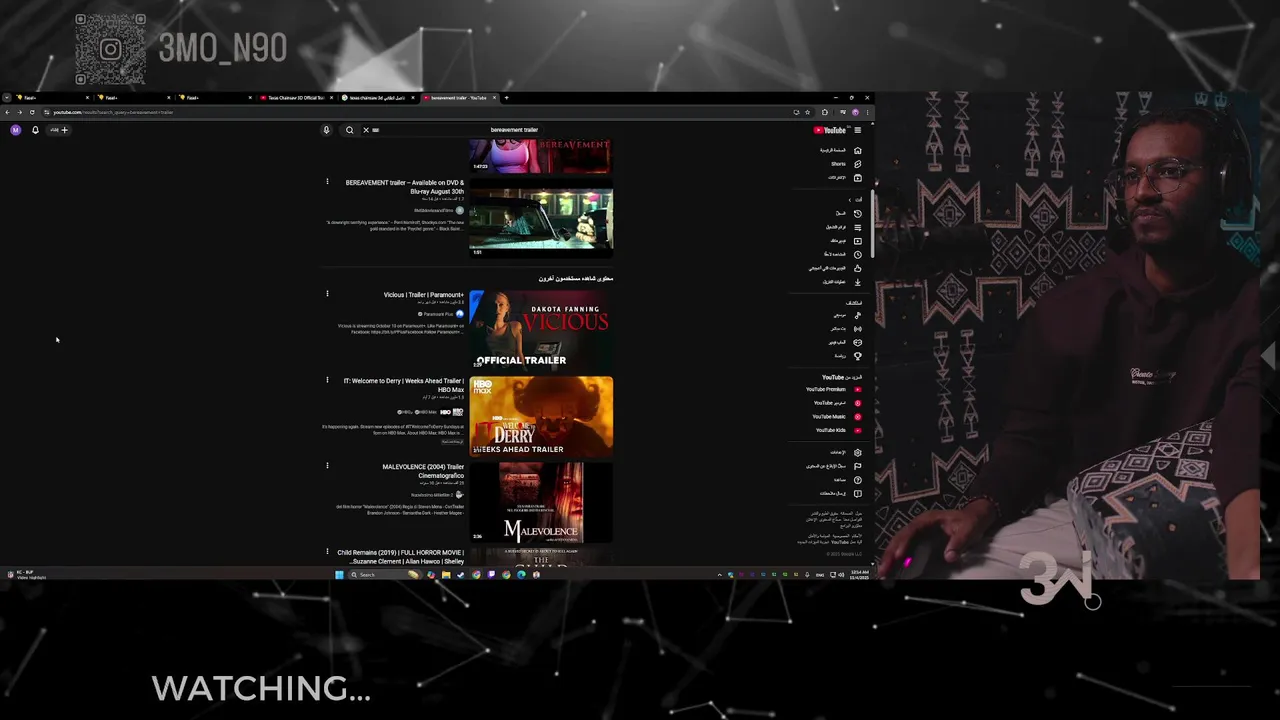Switch to 'texas chainsaw 3d' search tab
Image resolution: width=1280 pixels, height=720 pixels.
coord(377,98)
